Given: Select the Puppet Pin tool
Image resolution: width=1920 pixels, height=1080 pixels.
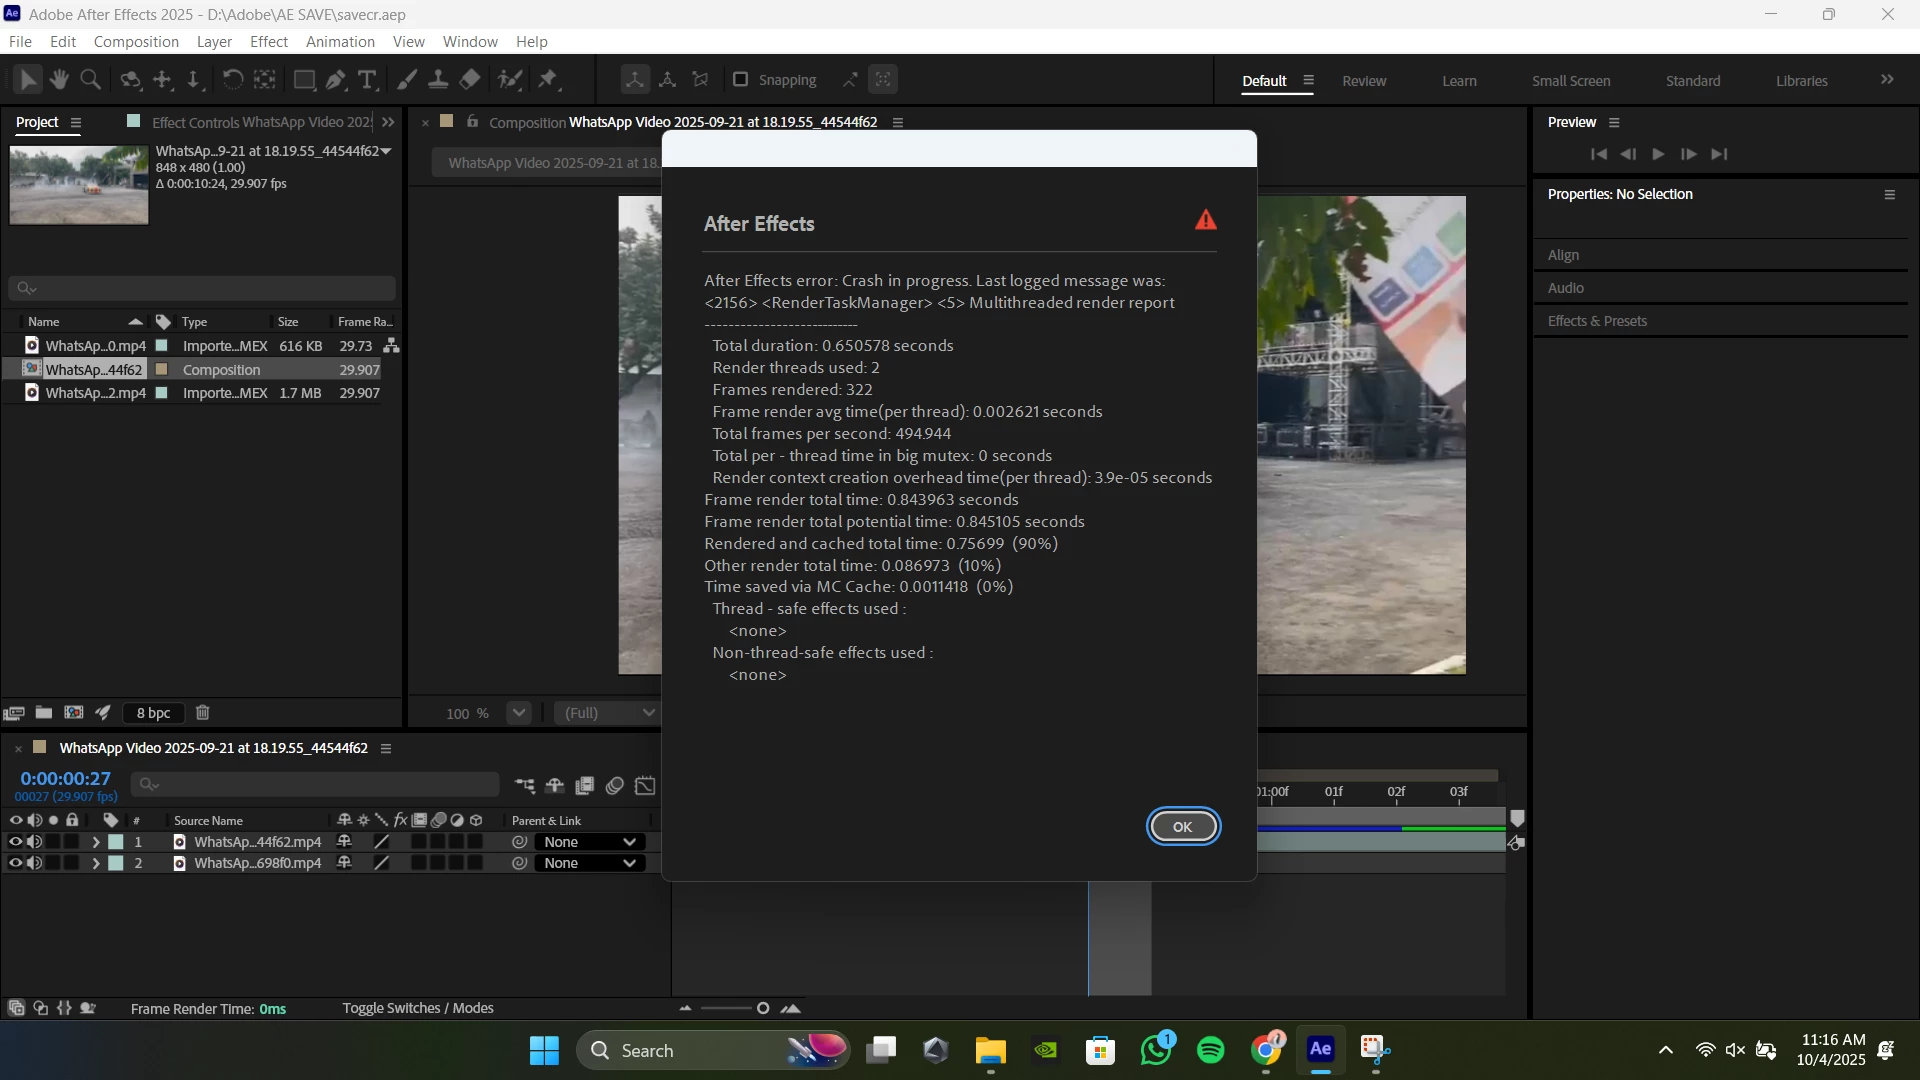Looking at the screenshot, I should (x=548, y=79).
